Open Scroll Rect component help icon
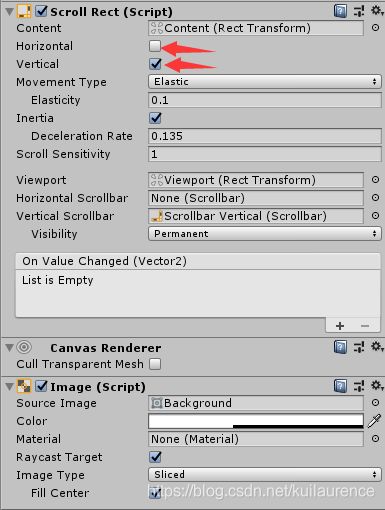The height and width of the screenshot is (510, 385). click(340, 11)
